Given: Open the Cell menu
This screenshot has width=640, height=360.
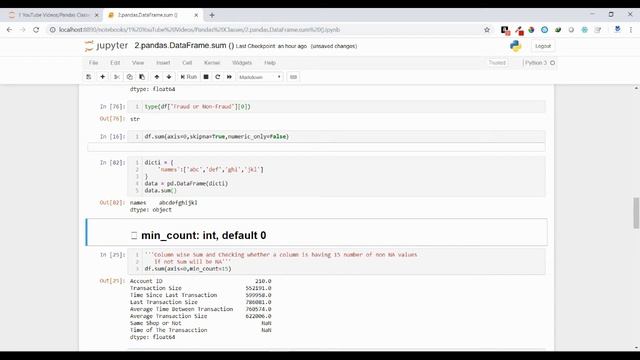Looking at the screenshot, I should (x=187, y=62).
